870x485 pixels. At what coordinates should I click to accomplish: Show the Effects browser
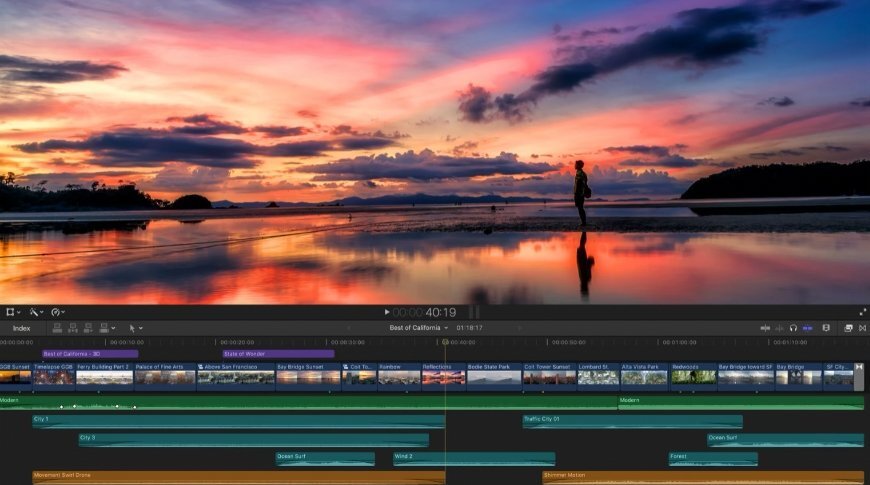(848, 329)
